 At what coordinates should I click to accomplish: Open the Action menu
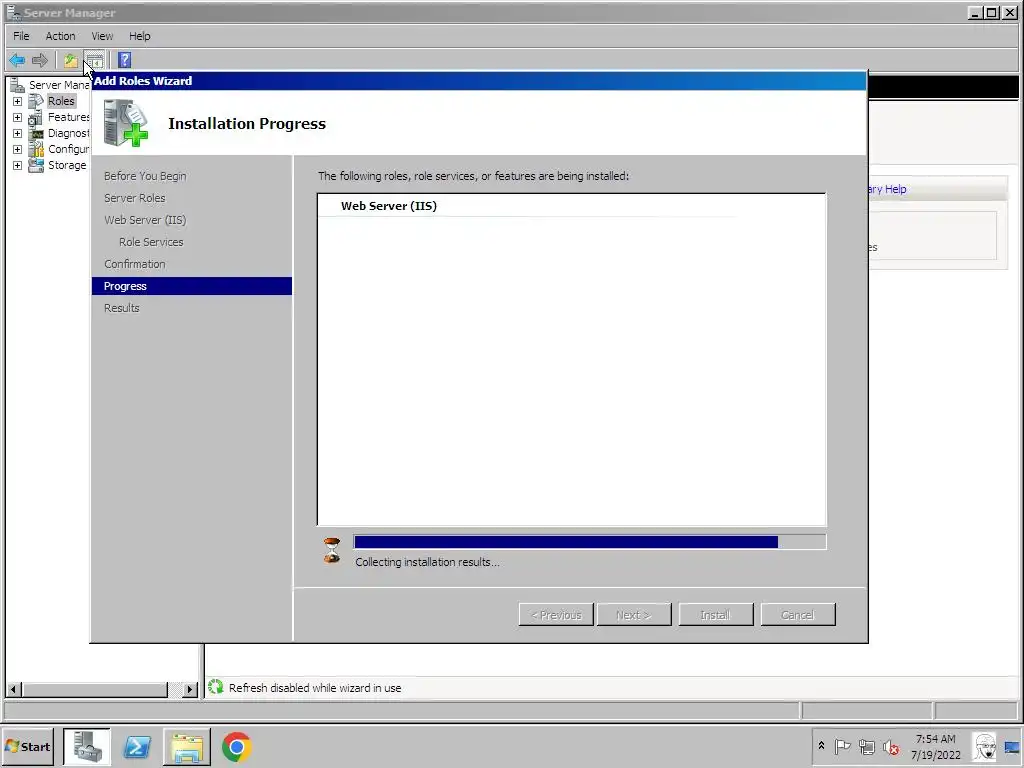60,36
